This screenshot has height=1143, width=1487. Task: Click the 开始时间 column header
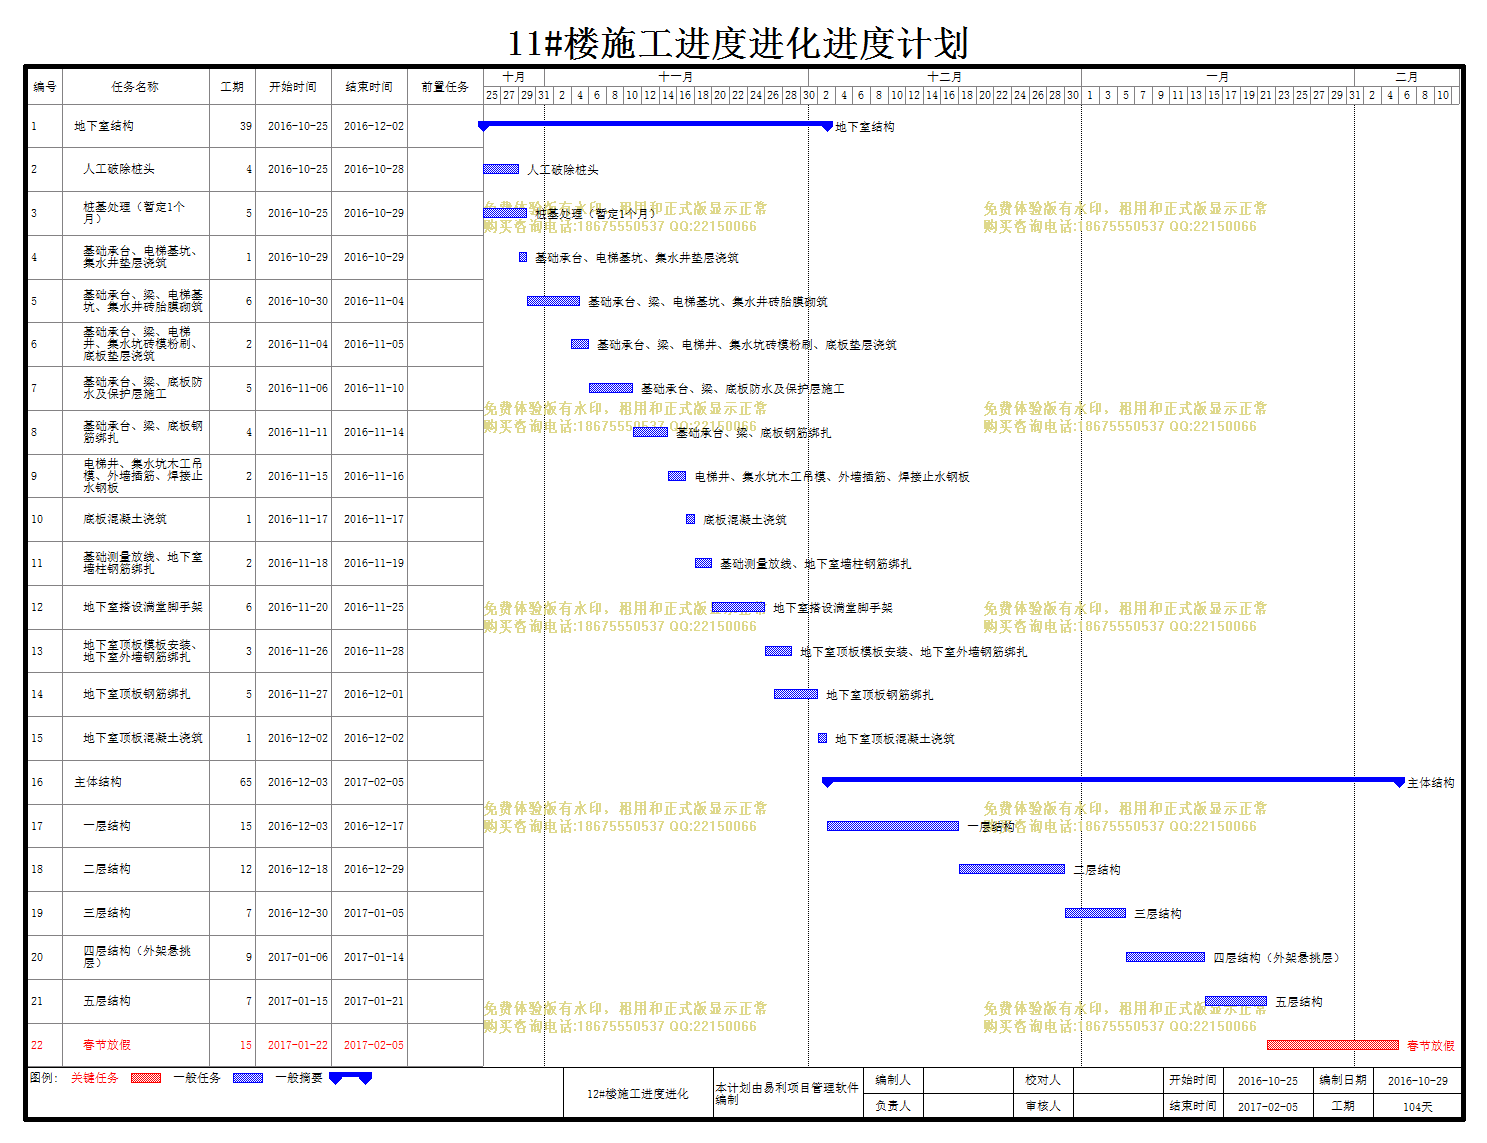pyautogui.click(x=293, y=87)
